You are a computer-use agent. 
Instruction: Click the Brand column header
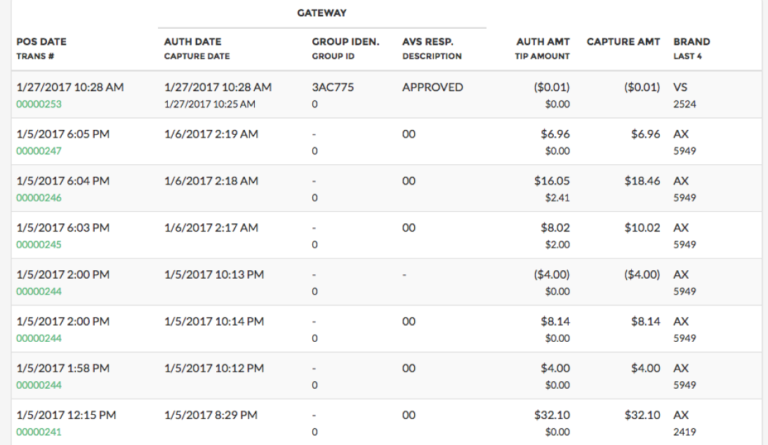click(692, 42)
